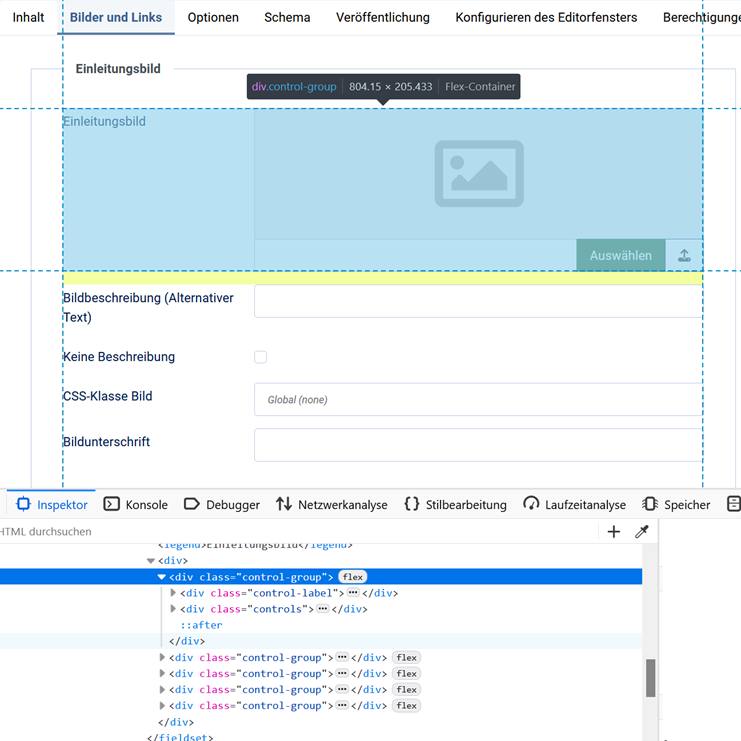Open the Laufzeitanalyse panel
Screen dimensions: 741x741
tap(575, 505)
